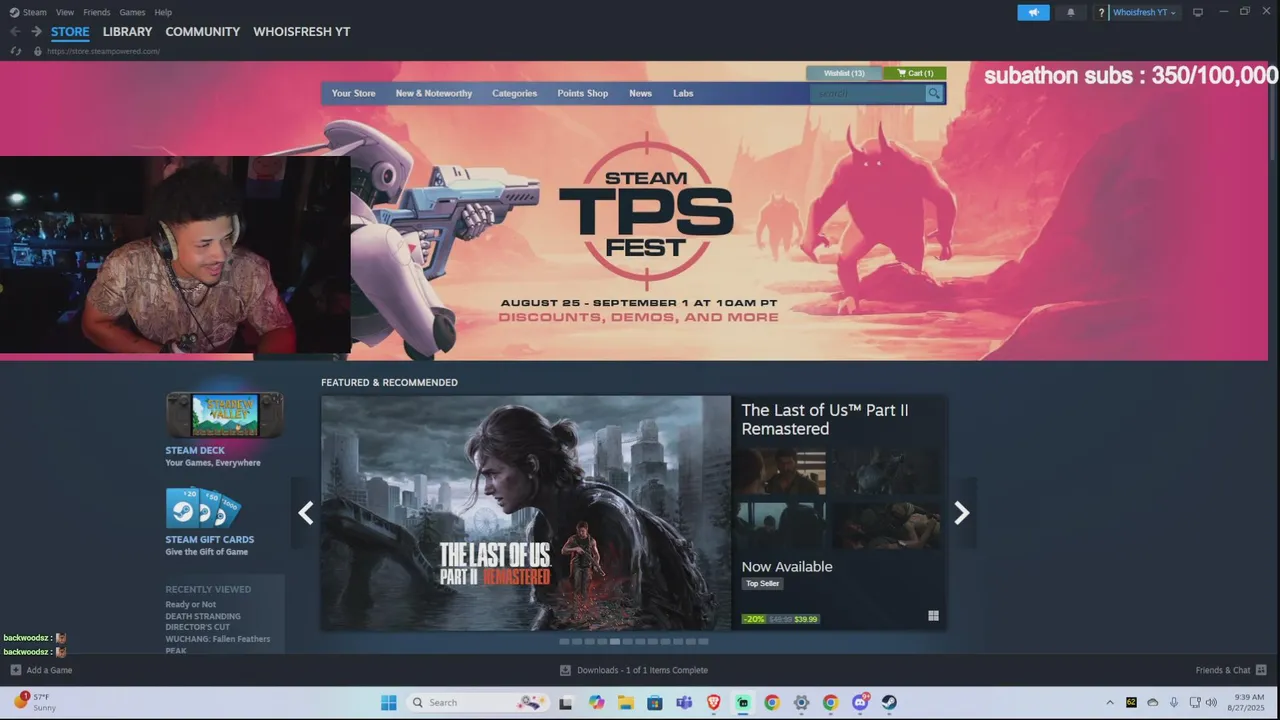The image size is (1280, 720).
Task: Show next featured game arrow
Action: (x=961, y=513)
